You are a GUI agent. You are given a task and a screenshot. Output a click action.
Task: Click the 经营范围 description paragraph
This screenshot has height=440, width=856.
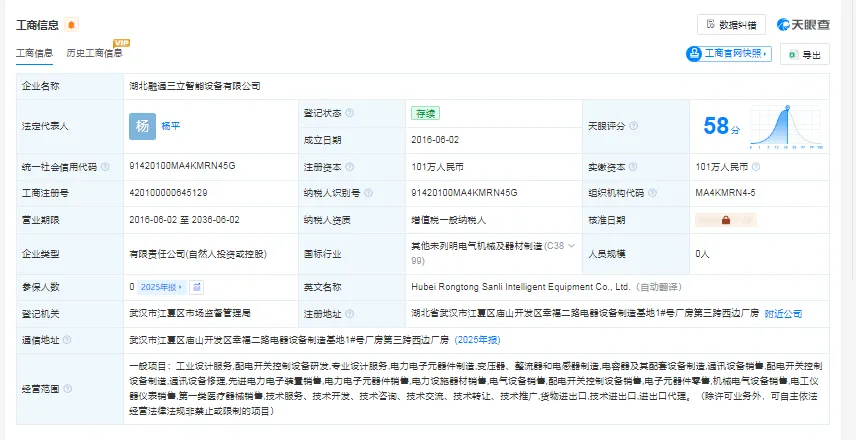(x=475, y=389)
